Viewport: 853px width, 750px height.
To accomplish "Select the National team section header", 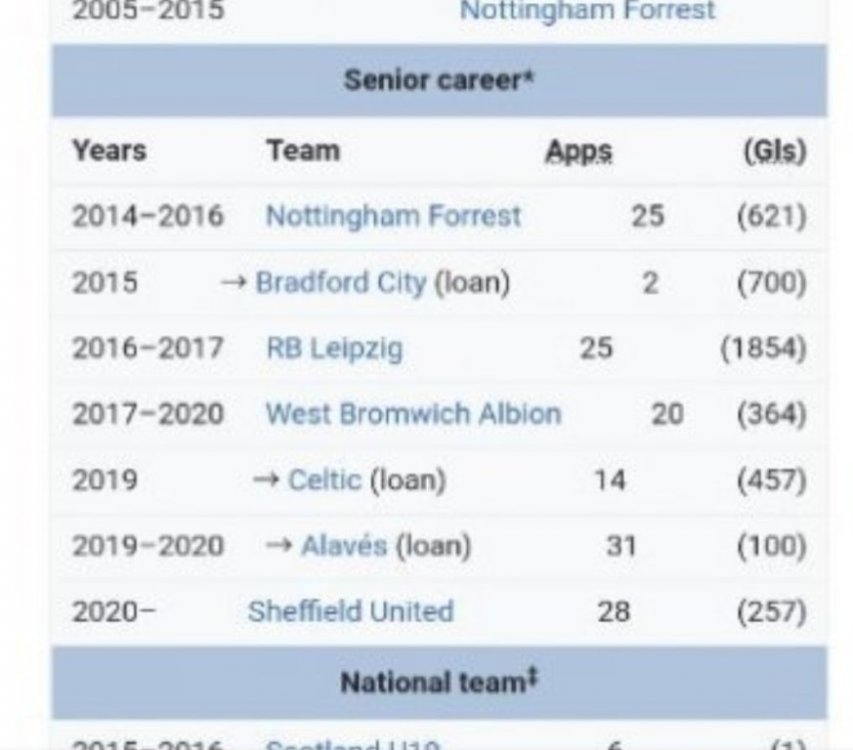I will (x=438, y=683).
